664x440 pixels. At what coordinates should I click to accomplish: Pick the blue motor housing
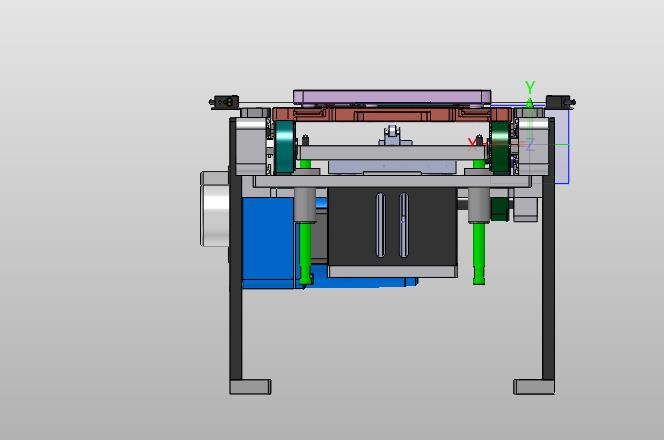(268, 244)
